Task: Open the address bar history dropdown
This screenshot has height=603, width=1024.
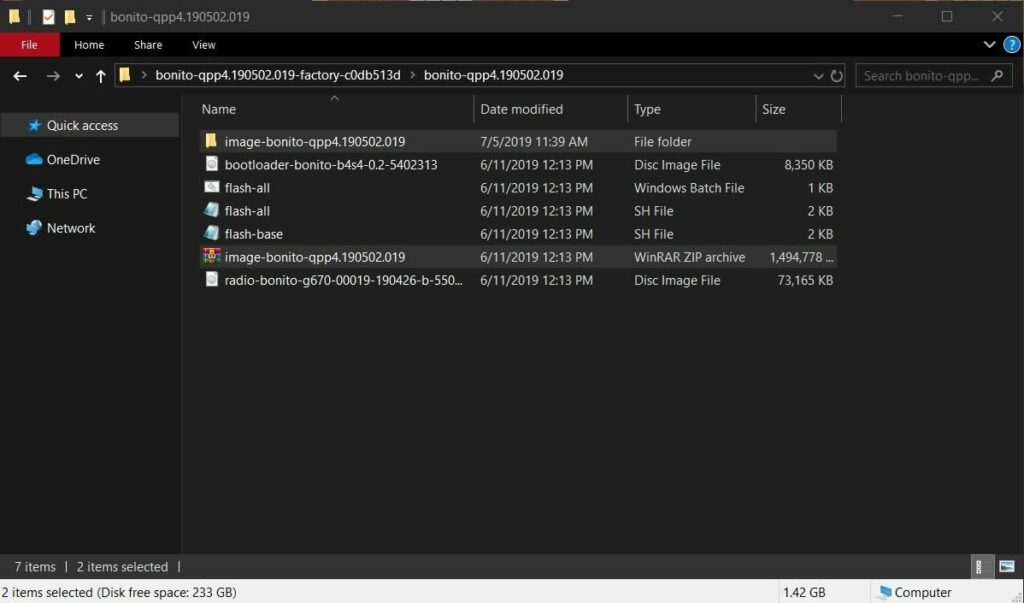Action: point(818,75)
